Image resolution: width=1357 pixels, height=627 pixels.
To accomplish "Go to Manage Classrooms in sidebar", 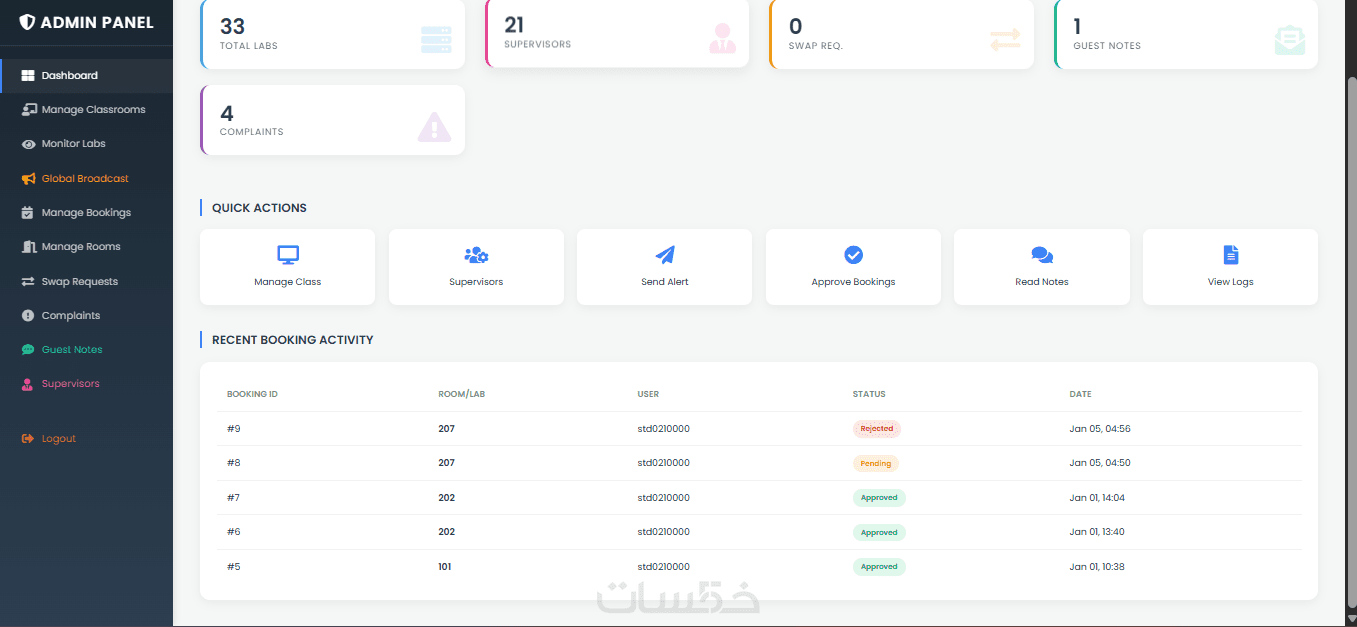I will click(x=87, y=110).
